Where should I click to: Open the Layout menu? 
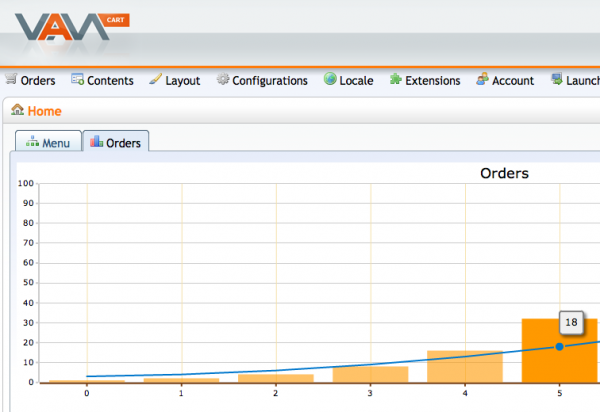pos(174,80)
